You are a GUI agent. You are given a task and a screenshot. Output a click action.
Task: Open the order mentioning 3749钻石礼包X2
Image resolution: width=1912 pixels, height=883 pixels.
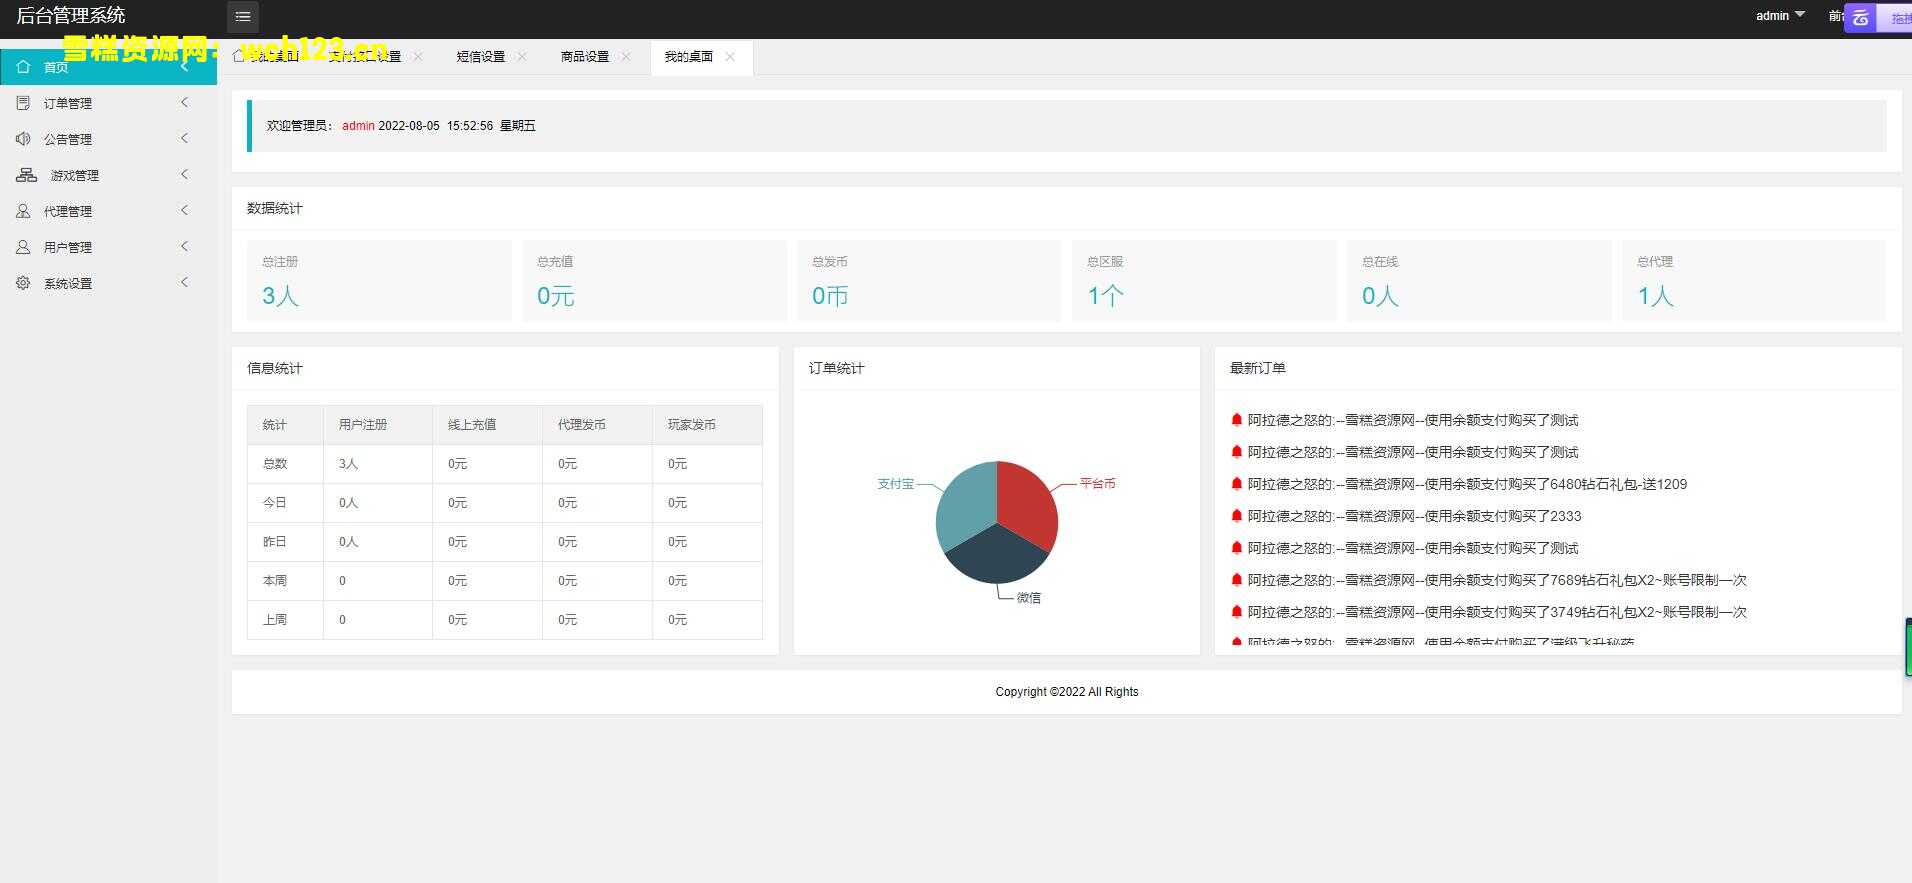coord(1497,612)
